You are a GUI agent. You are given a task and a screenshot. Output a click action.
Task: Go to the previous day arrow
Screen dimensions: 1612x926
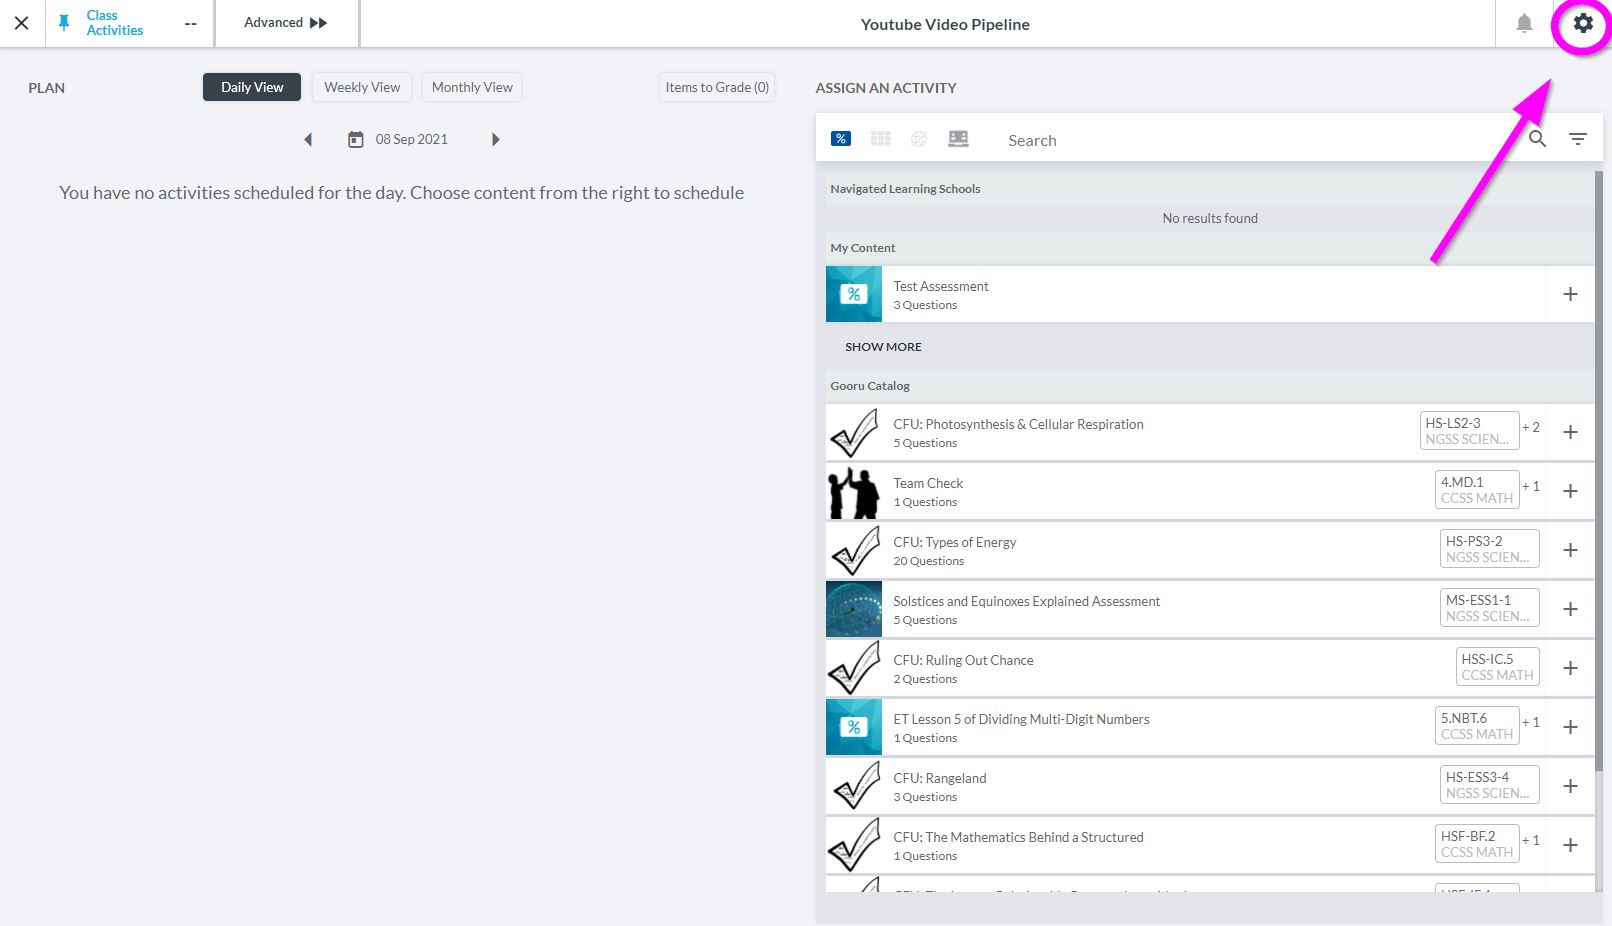point(308,139)
